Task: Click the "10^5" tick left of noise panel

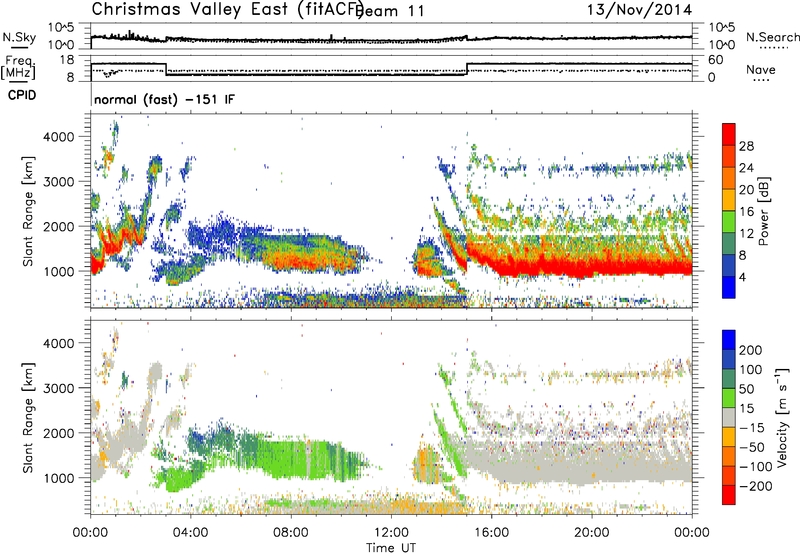Action: click(61, 28)
